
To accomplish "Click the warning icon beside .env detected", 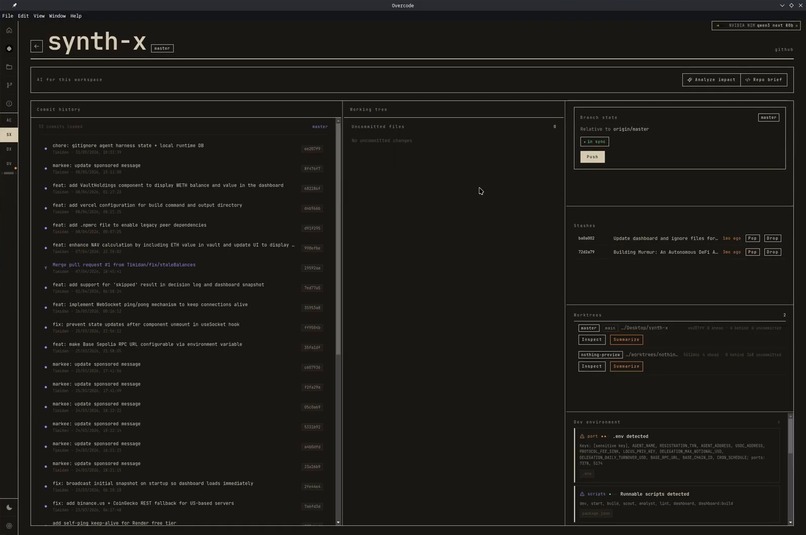I will click(582, 436).
